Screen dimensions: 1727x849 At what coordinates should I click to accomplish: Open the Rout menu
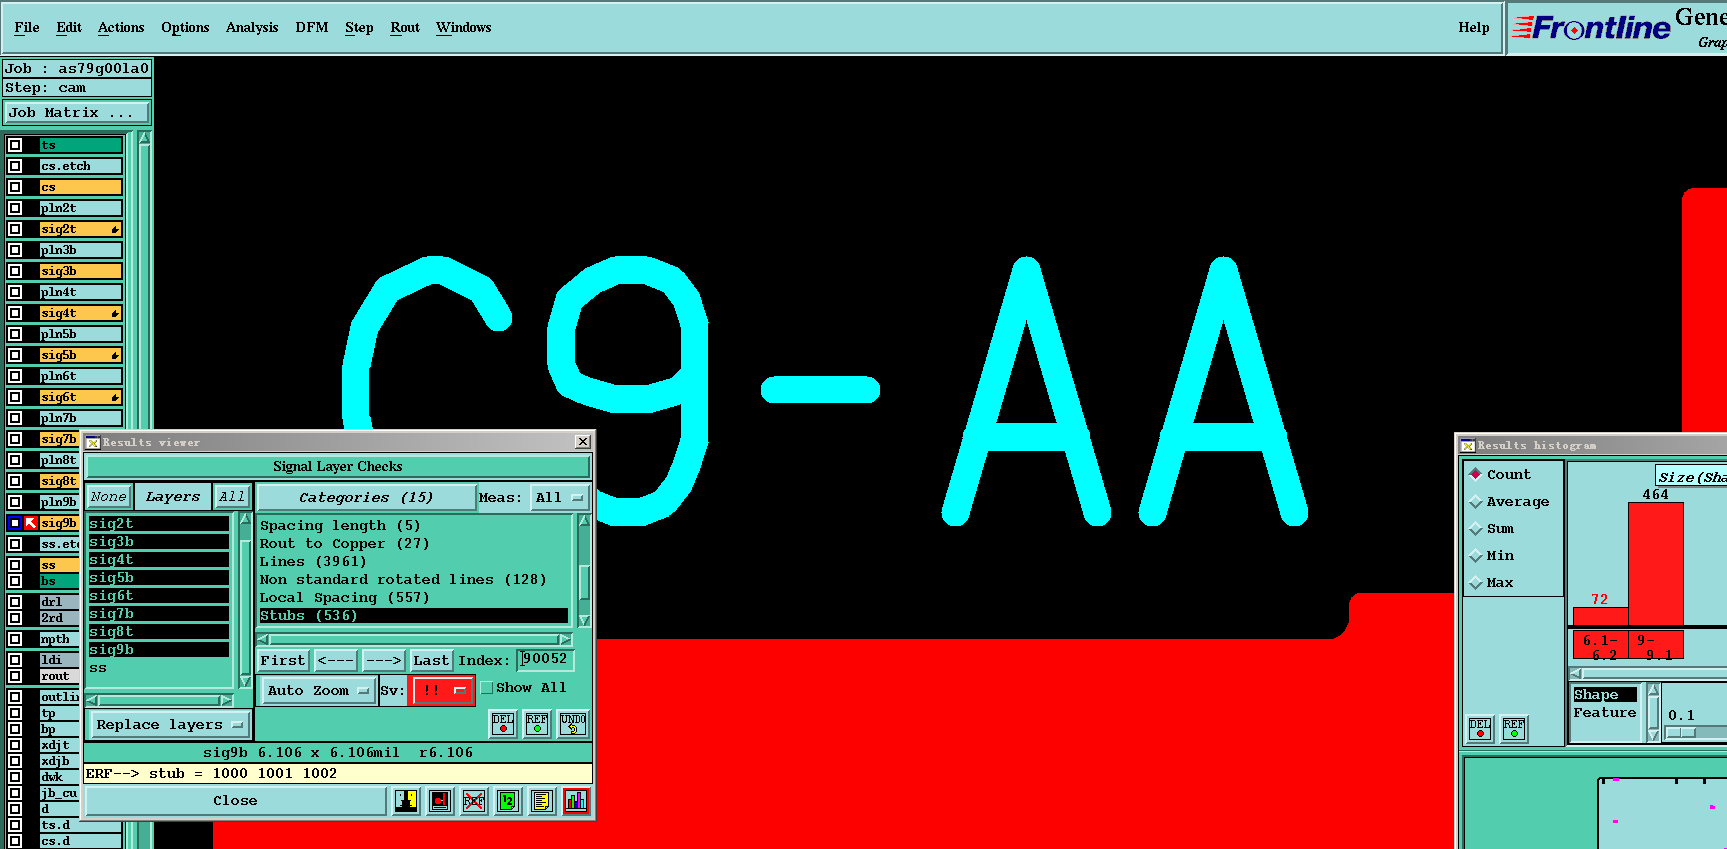point(405,27)
